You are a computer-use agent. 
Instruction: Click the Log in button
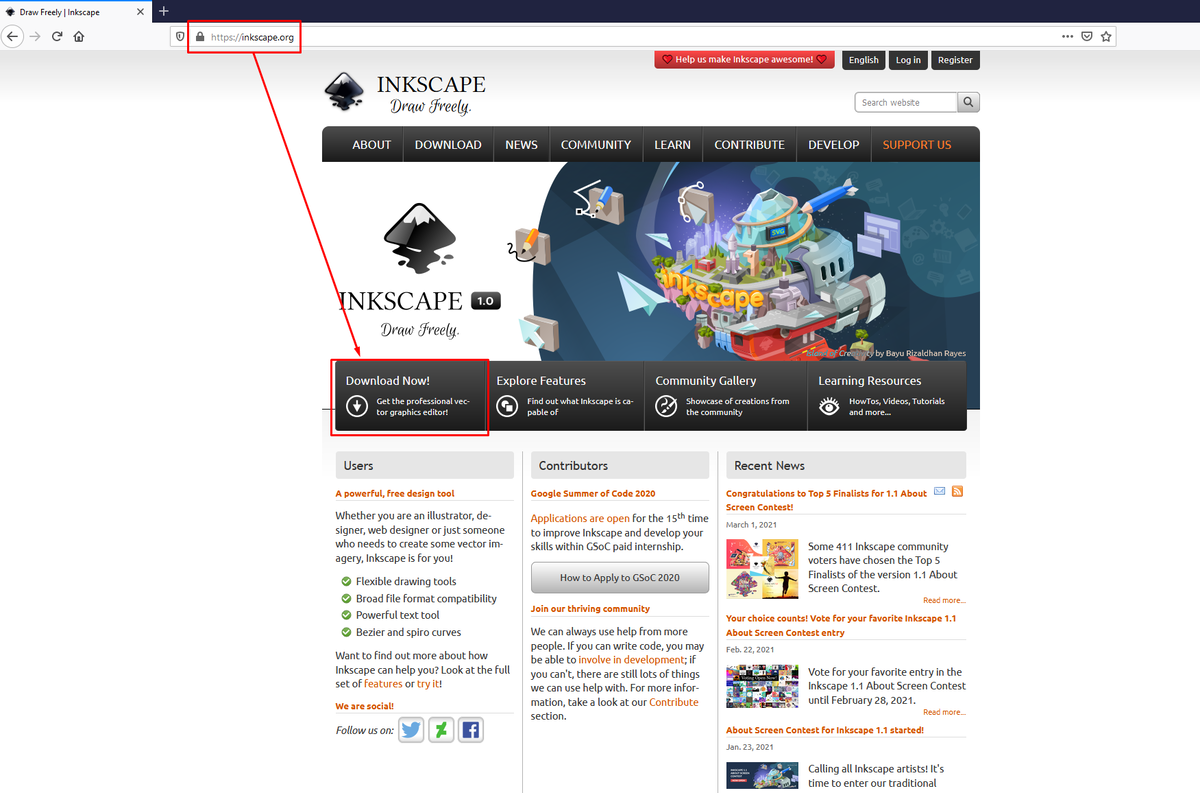[x=908, y=60]
